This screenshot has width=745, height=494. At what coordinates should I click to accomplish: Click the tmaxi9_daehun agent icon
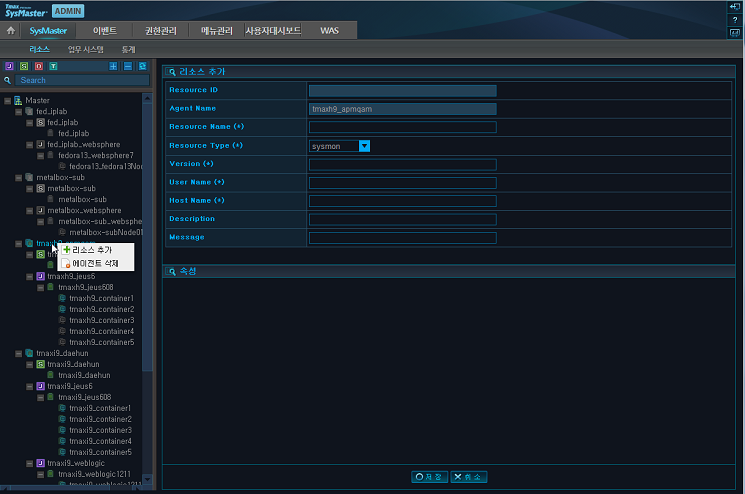(x=29, y=353)
